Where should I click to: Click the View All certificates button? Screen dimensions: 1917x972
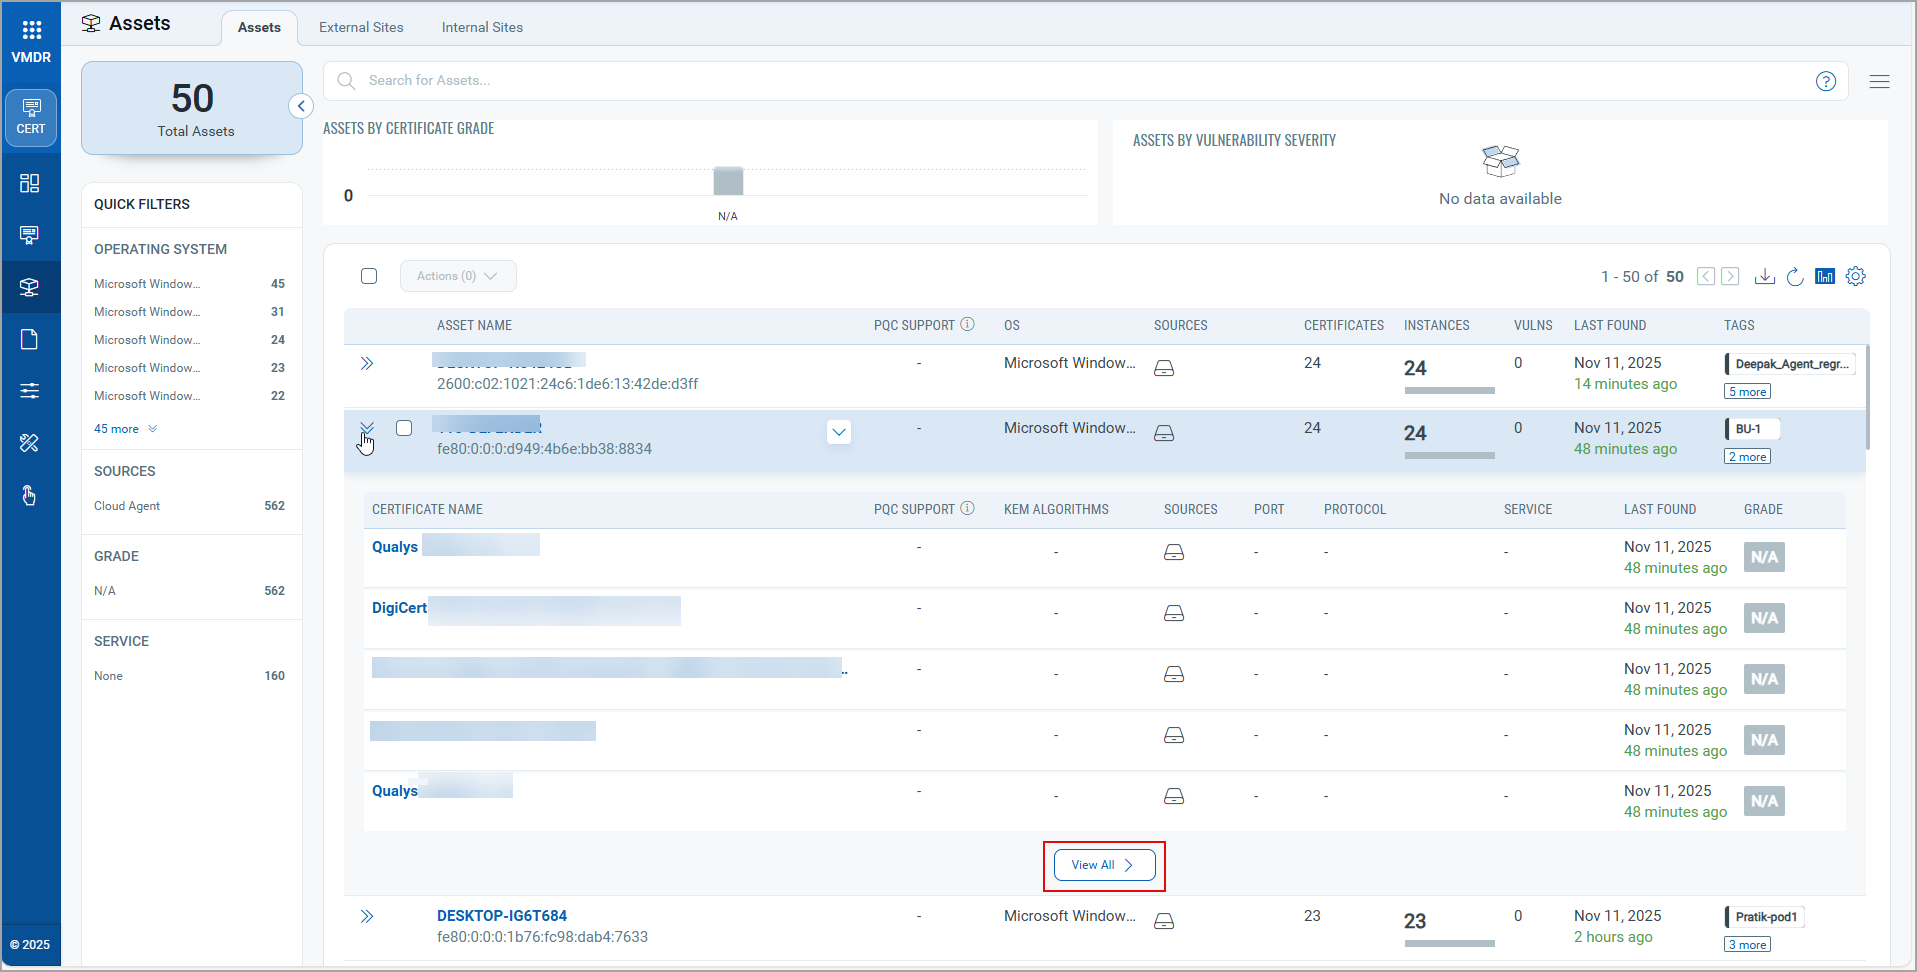pos(1103,865)
